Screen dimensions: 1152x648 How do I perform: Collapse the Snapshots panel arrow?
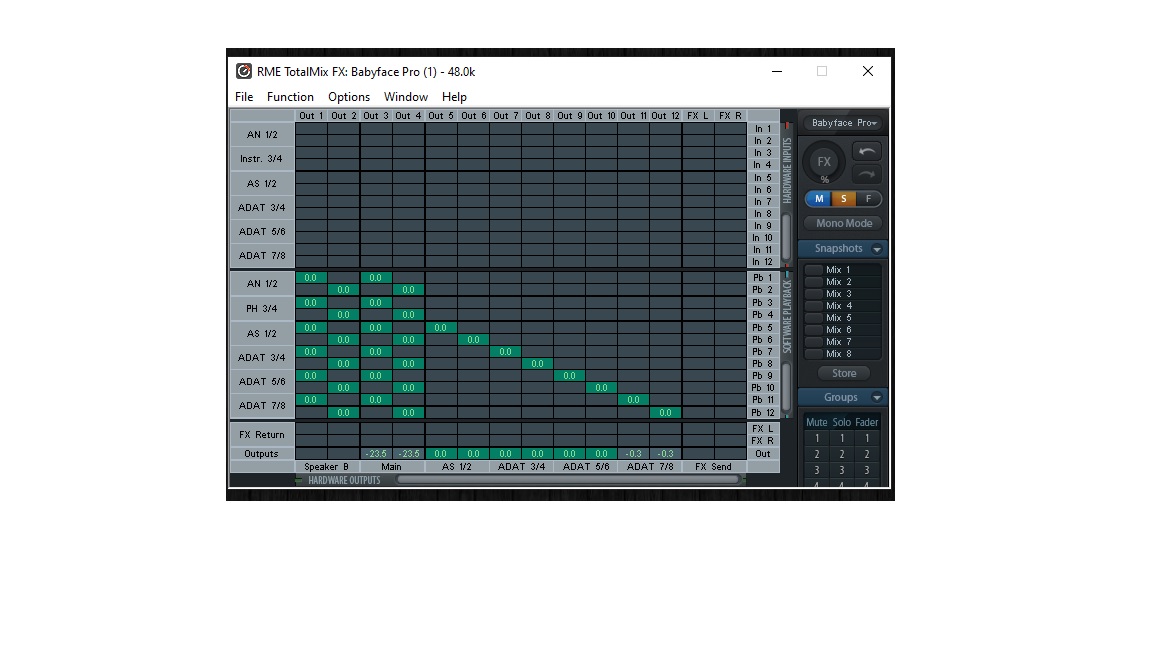(x=876, y=249)
